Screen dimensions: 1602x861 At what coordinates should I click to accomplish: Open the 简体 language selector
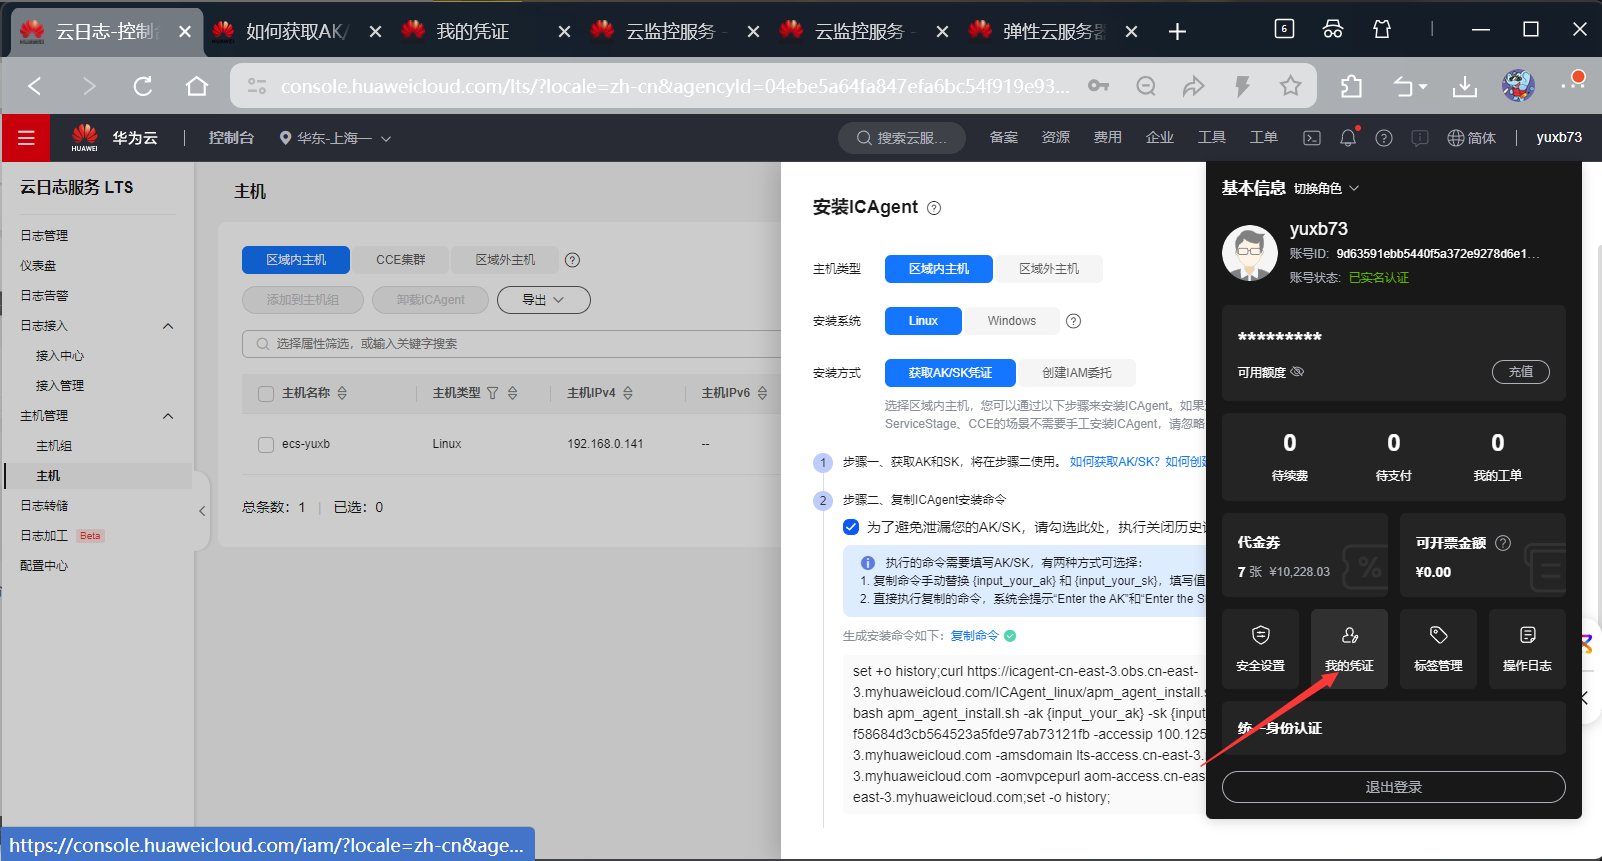pos(1472,138)
